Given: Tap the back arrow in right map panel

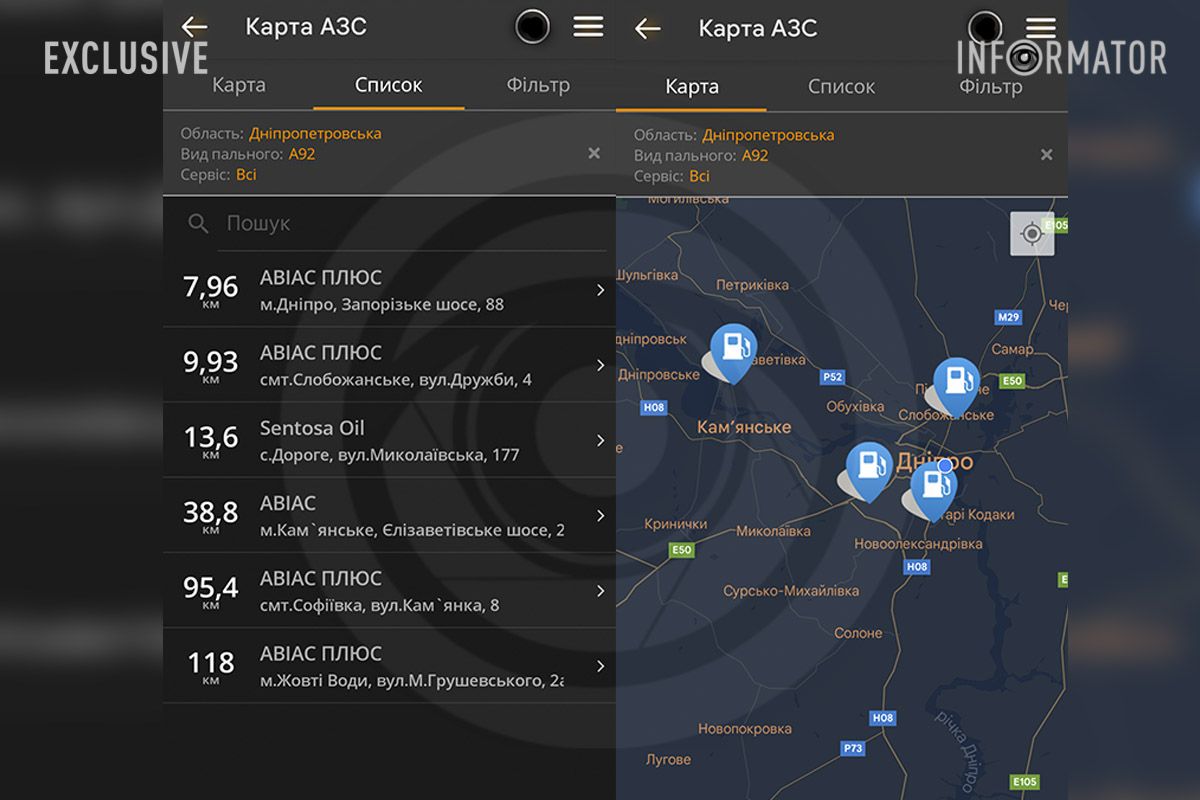Looking at the screenshot, I should (647, 28).
